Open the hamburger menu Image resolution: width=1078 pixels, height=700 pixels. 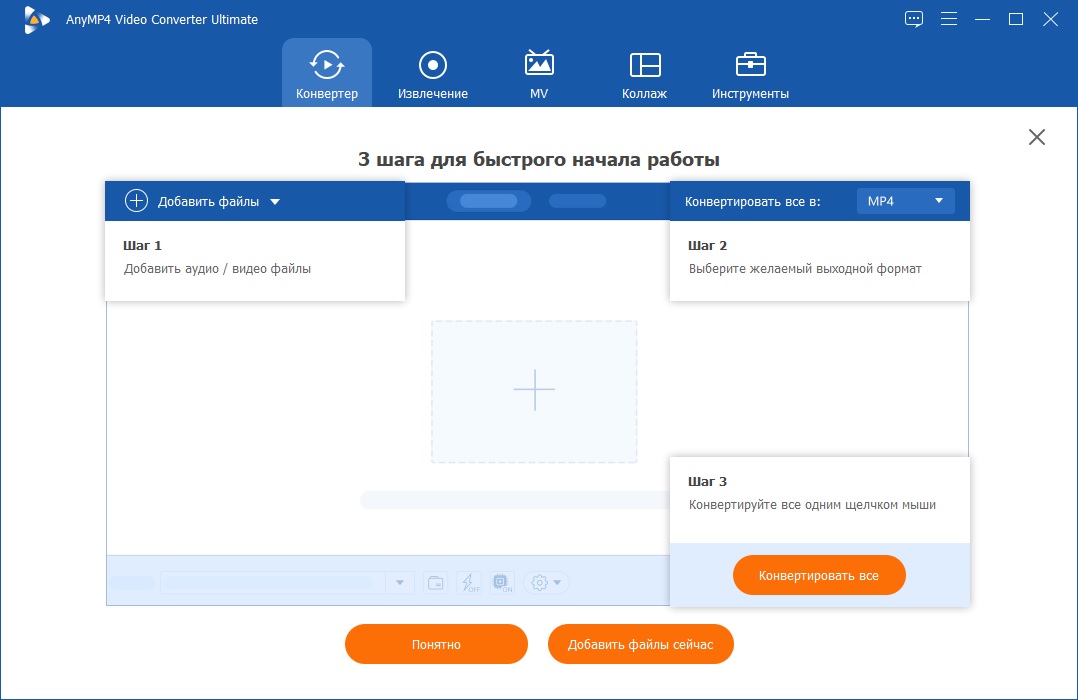point(948,19)
